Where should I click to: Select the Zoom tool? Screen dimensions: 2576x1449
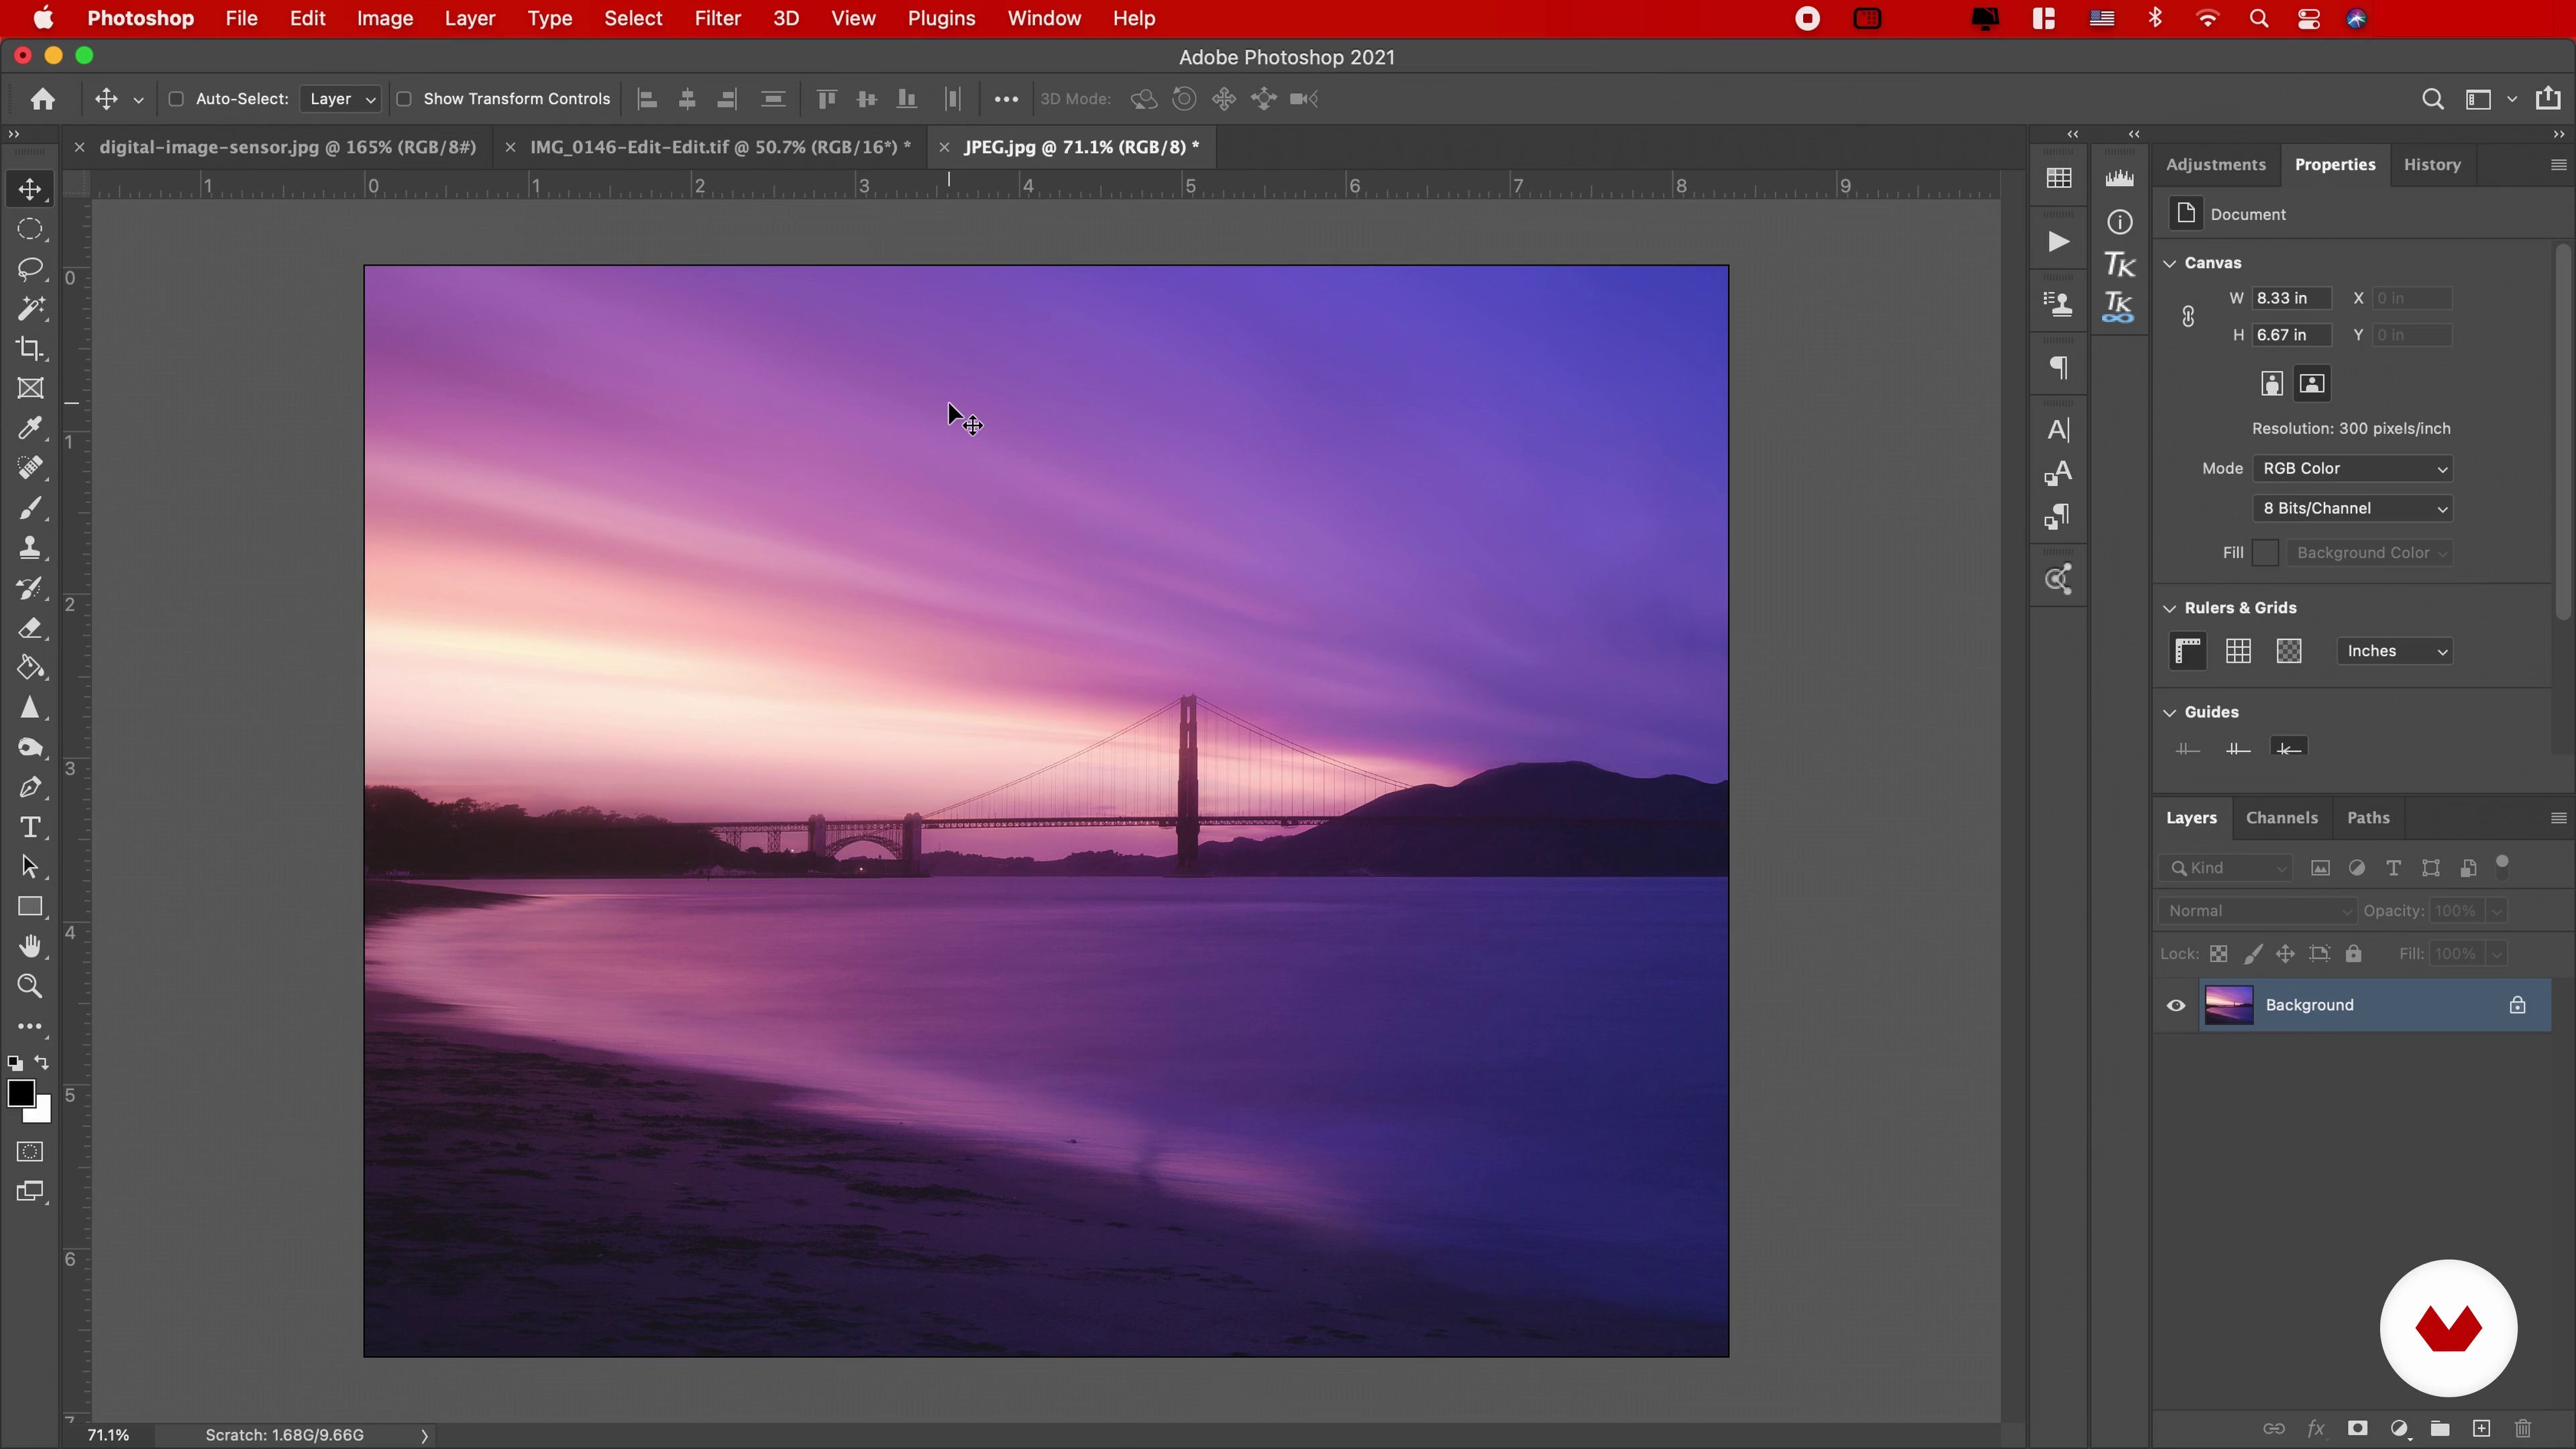pyautogui.click(x=30, y=987)
